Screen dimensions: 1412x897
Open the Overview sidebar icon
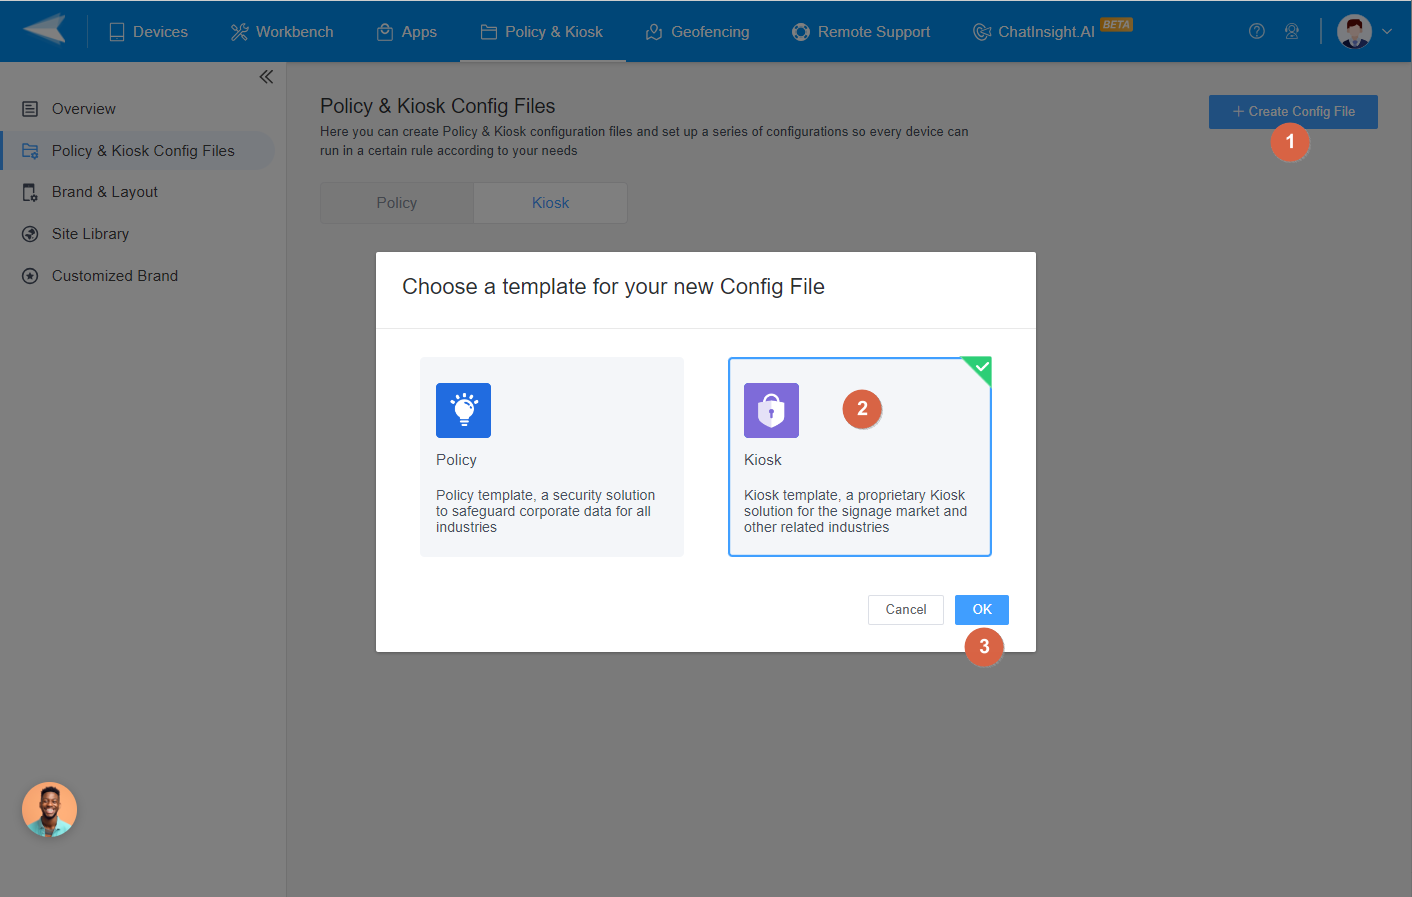tap(30, 108)
